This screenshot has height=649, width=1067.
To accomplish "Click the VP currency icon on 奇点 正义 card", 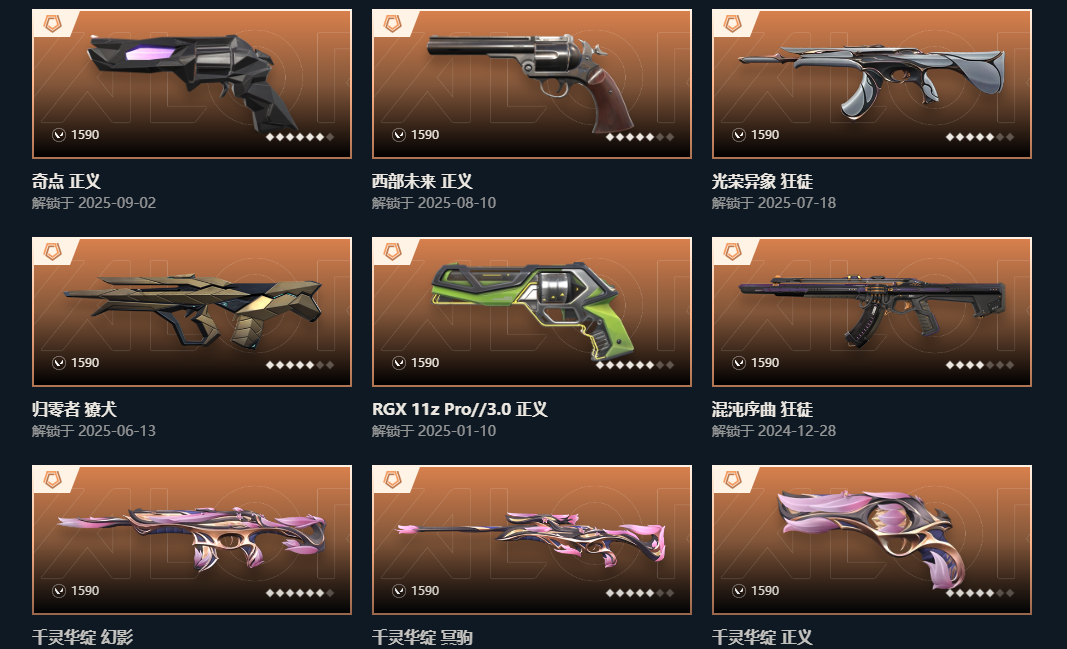I will pos(59,135).
